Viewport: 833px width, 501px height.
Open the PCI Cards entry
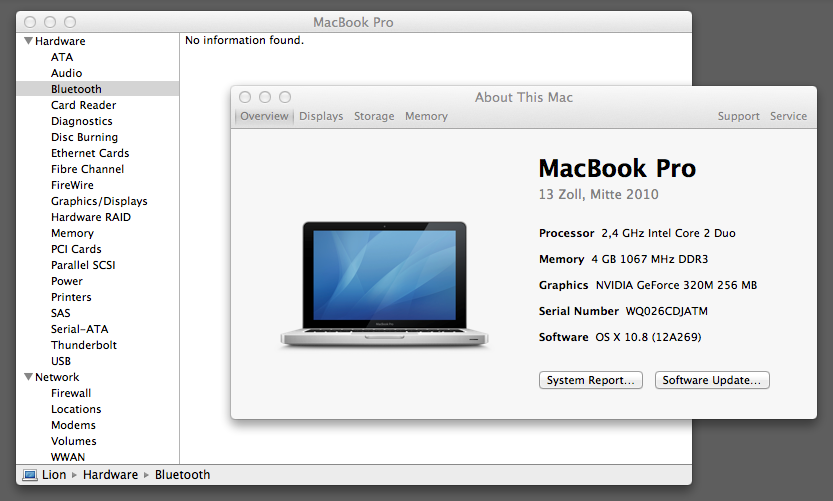click(x=76, y=249)
